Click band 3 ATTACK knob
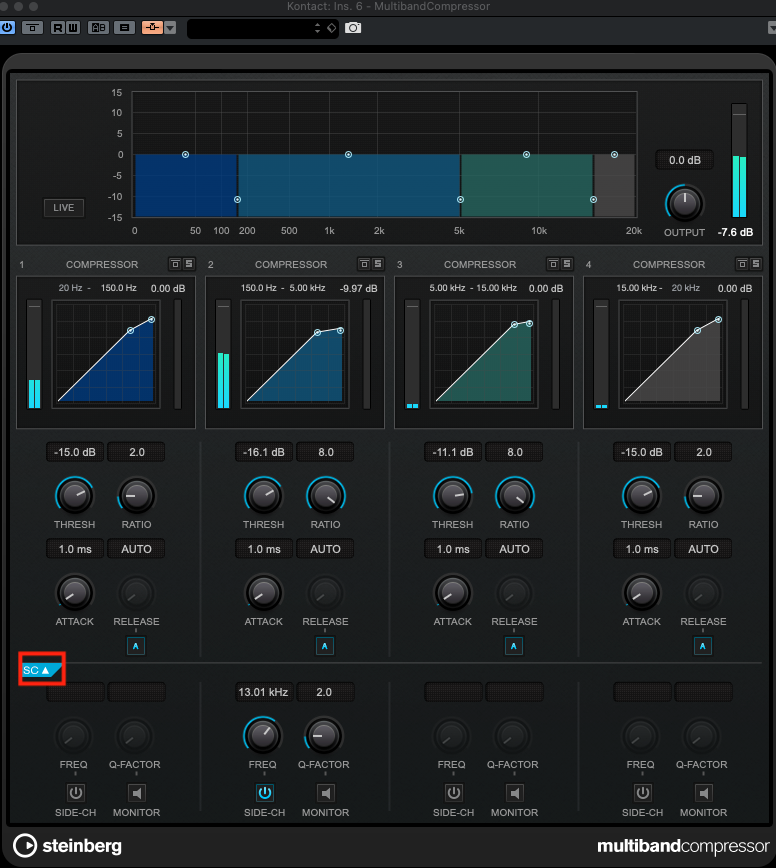The height and width of the screenshot is (868, 776). pos(453,593)
